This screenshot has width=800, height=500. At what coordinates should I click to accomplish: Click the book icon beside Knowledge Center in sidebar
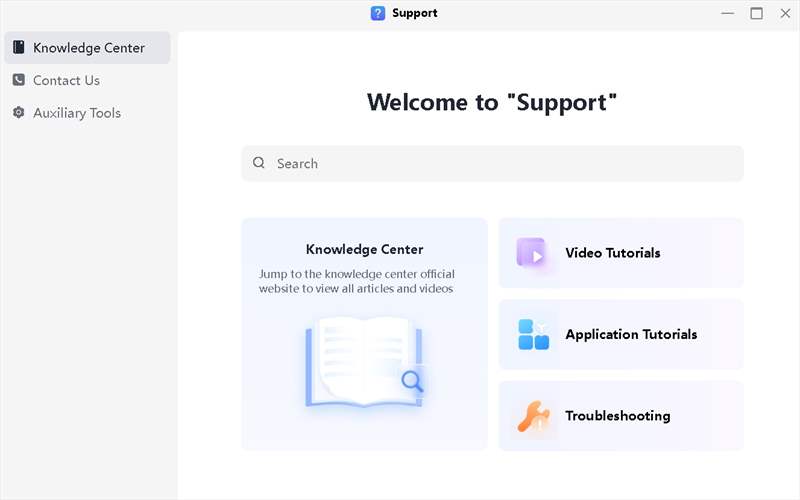click(19, 48)
